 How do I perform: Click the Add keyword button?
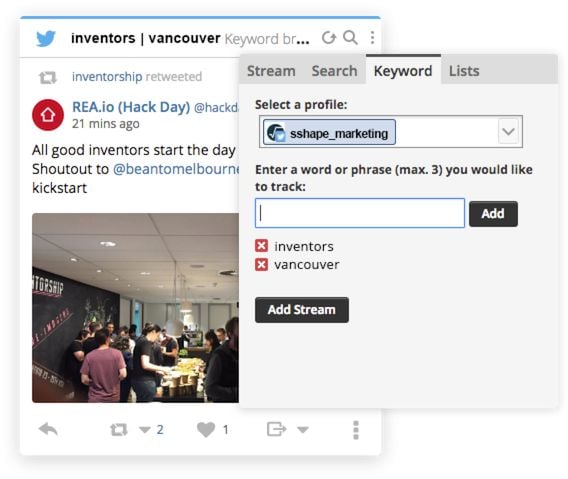point(493,214)
